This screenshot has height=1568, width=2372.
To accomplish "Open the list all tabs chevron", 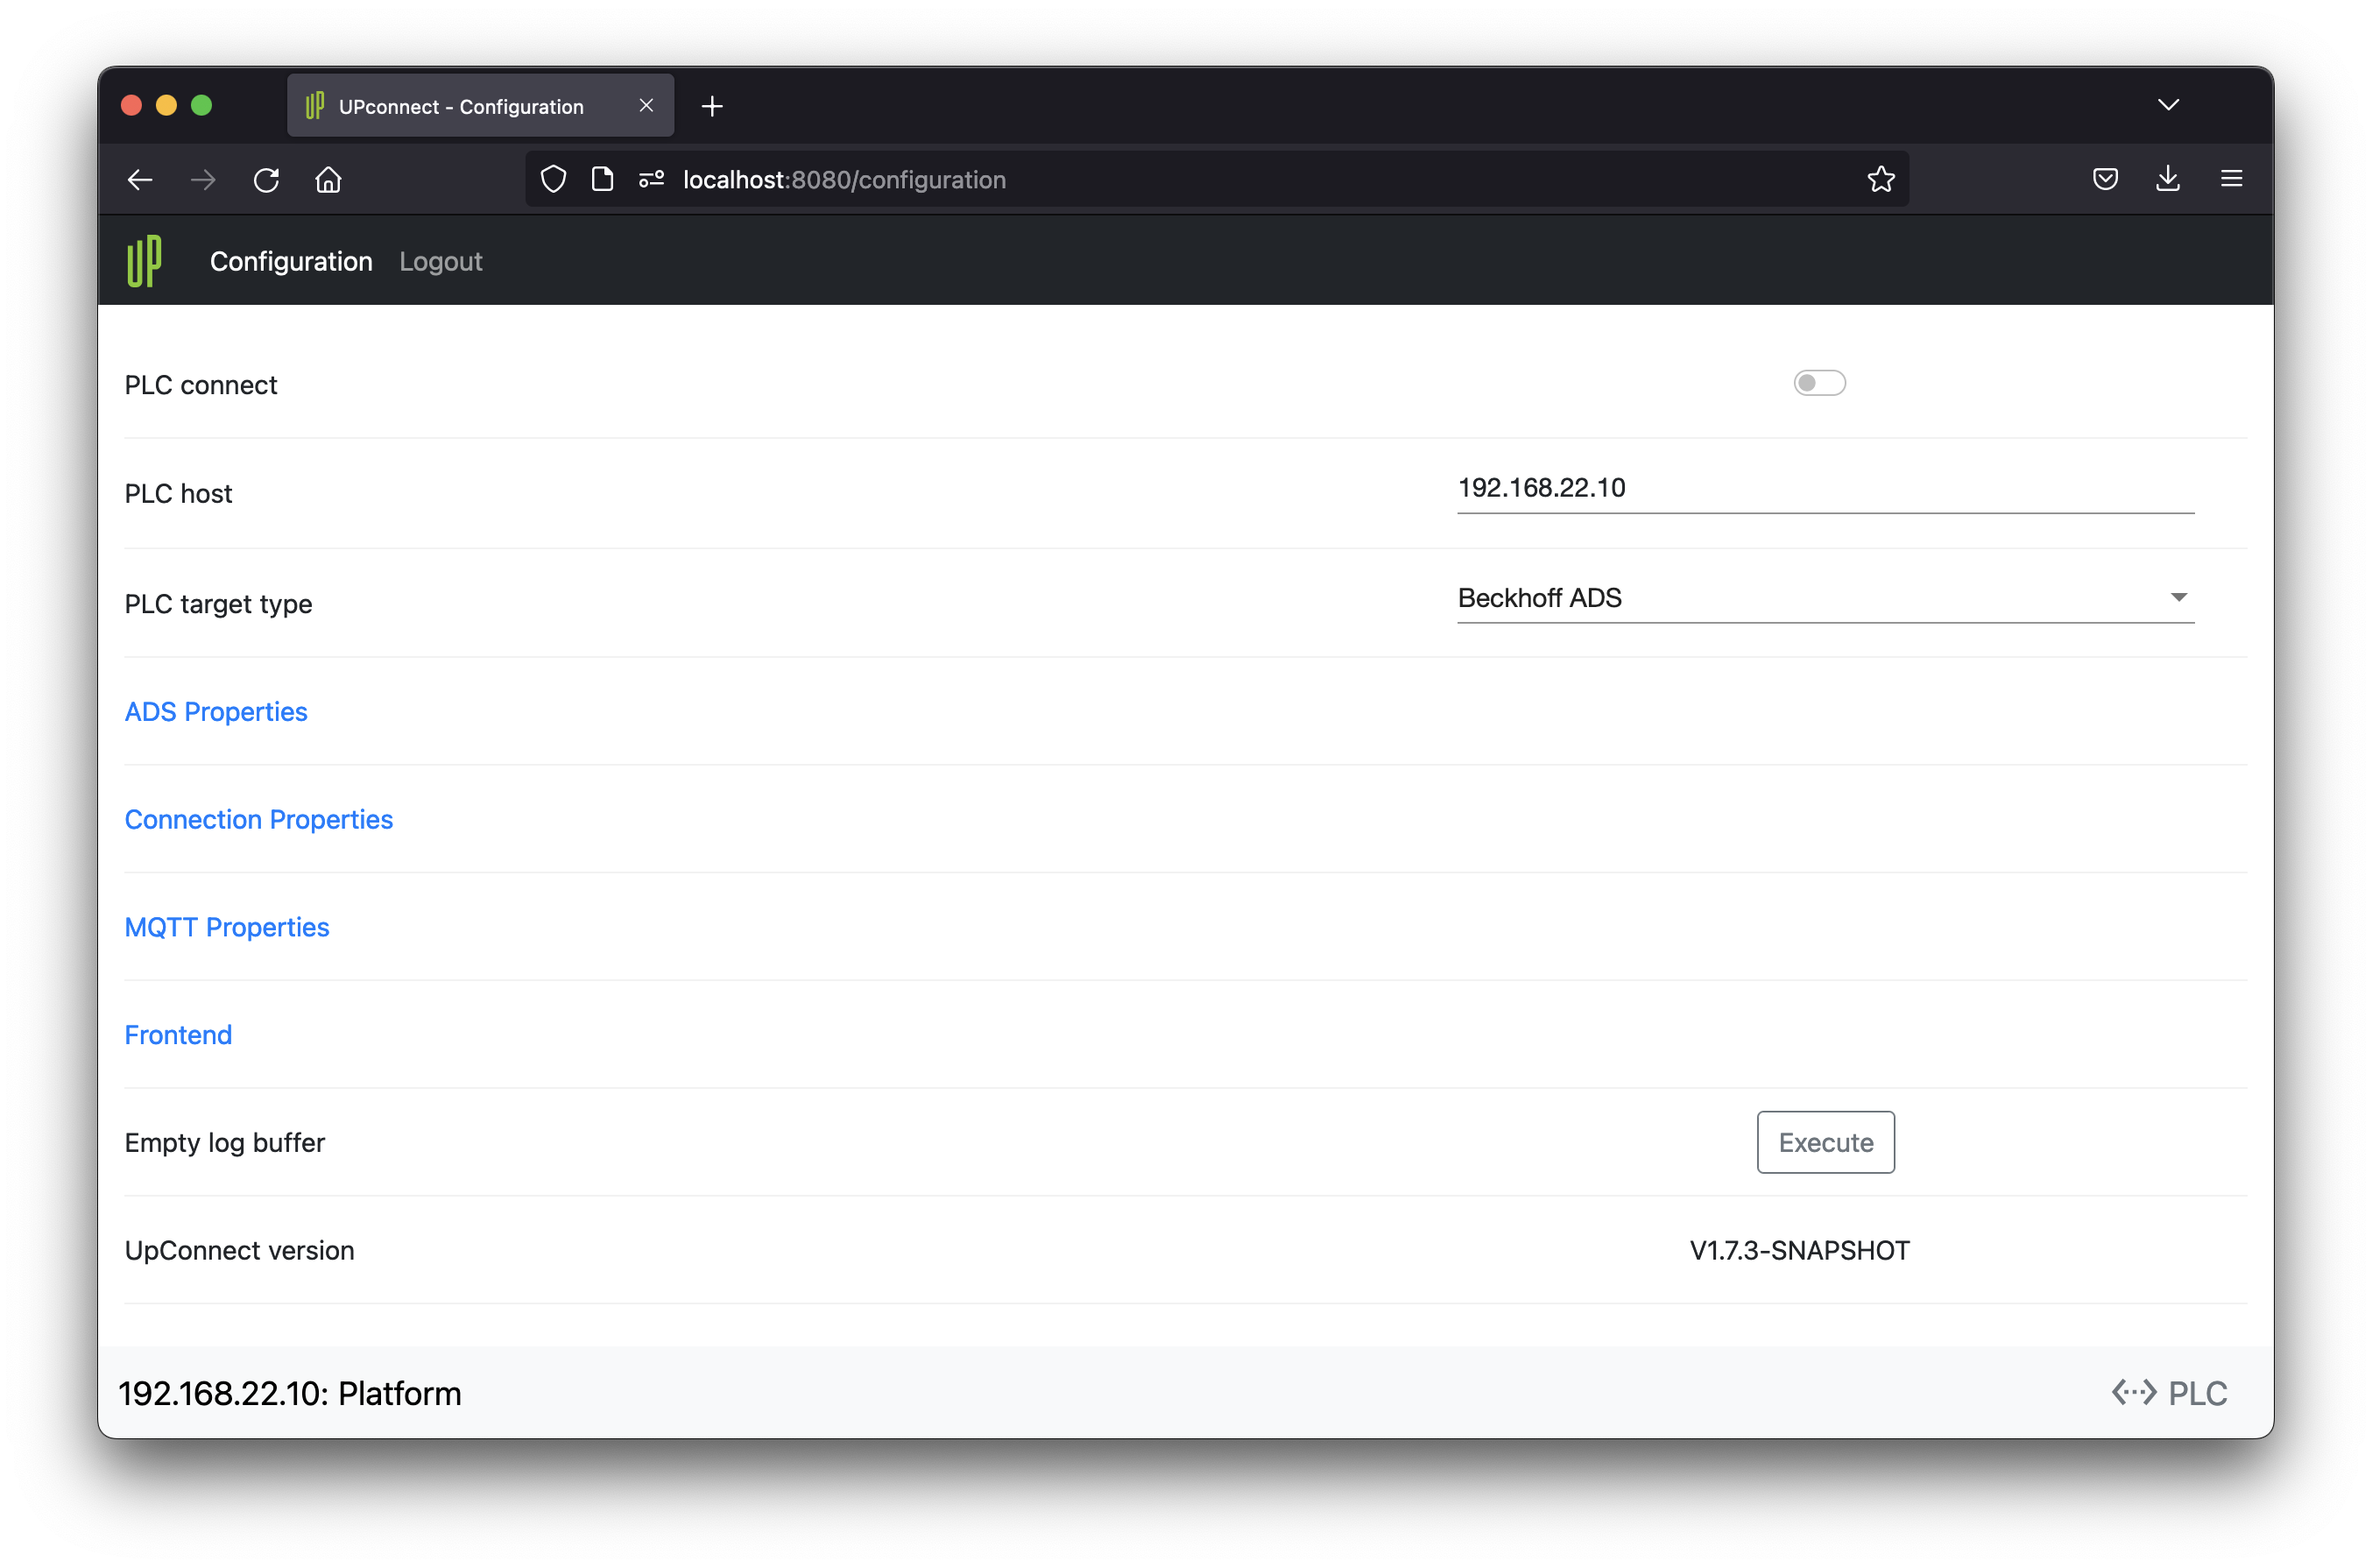I will click(x=2168, y=105).
